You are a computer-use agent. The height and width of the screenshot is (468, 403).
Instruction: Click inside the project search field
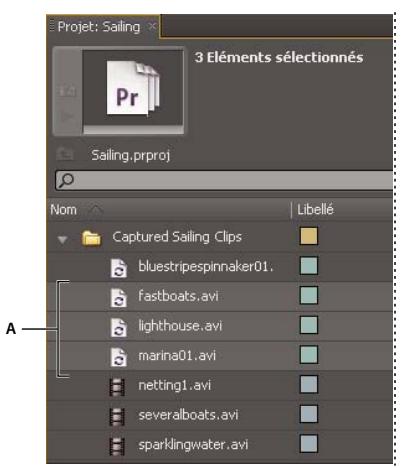(x=224, y=180)
